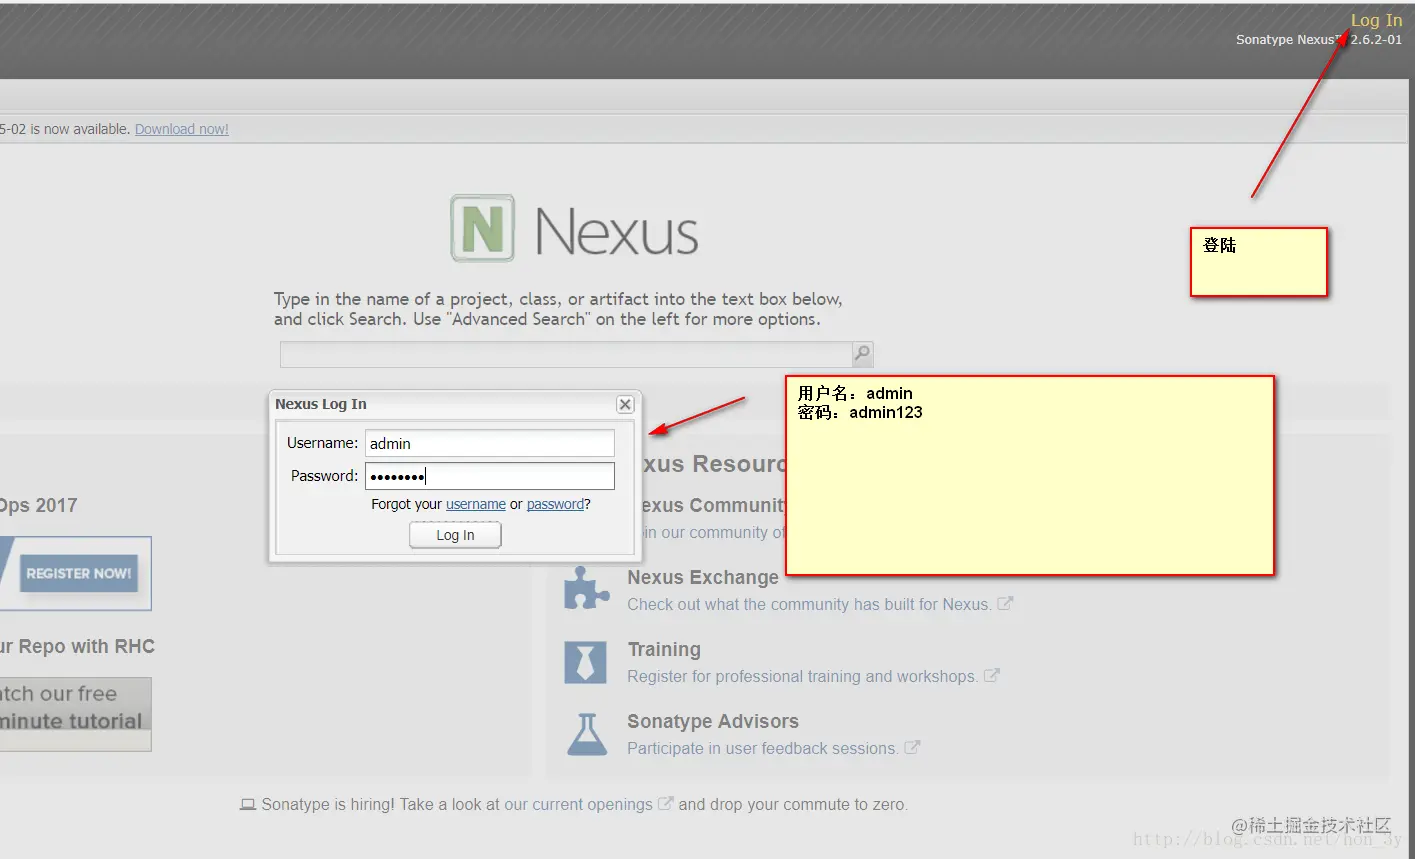
Task: Click the magnifier search icon beside the search box
Action: pyautogui.click(x=862, y=354)
